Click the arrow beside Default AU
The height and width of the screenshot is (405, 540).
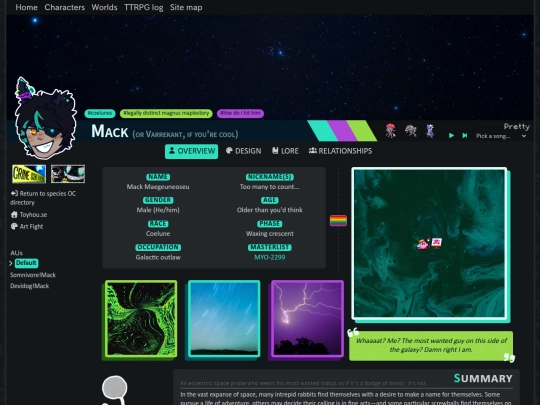(11, 263)
